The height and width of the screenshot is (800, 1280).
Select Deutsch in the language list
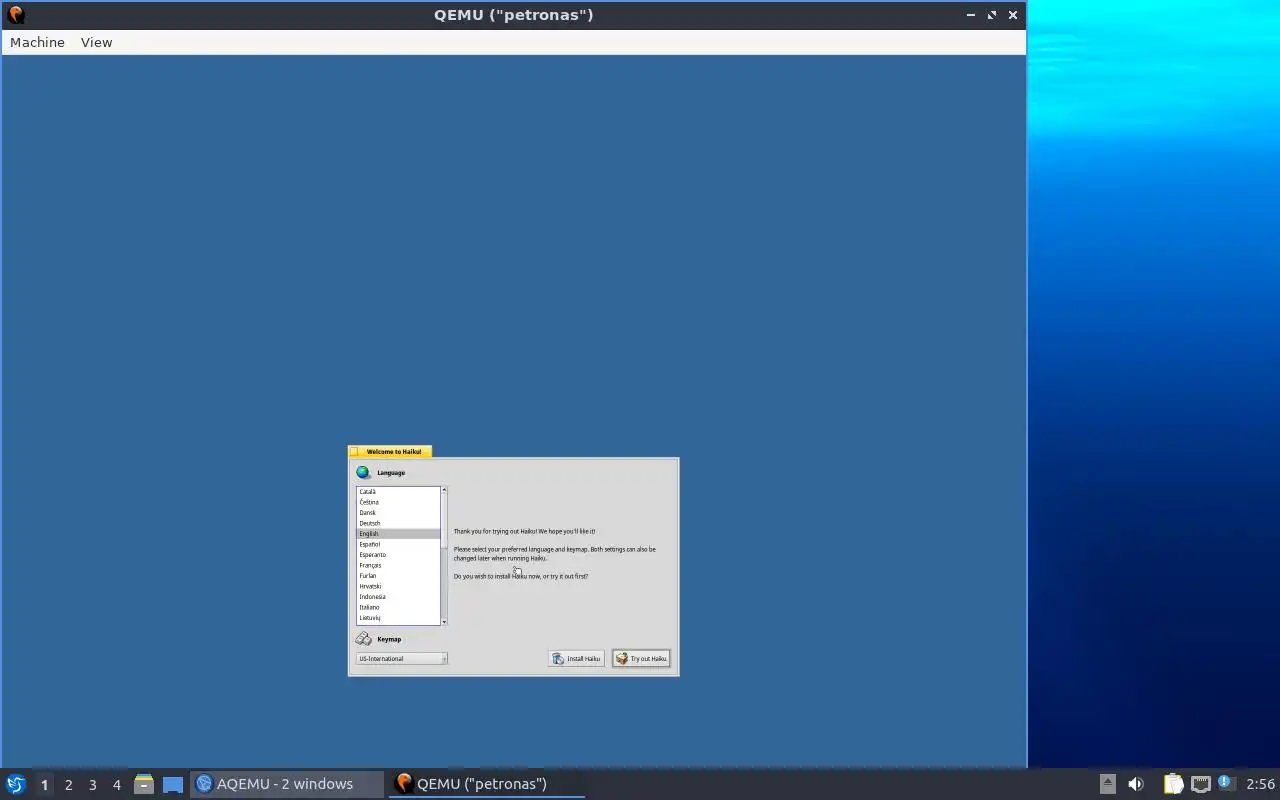click(398, 523)
